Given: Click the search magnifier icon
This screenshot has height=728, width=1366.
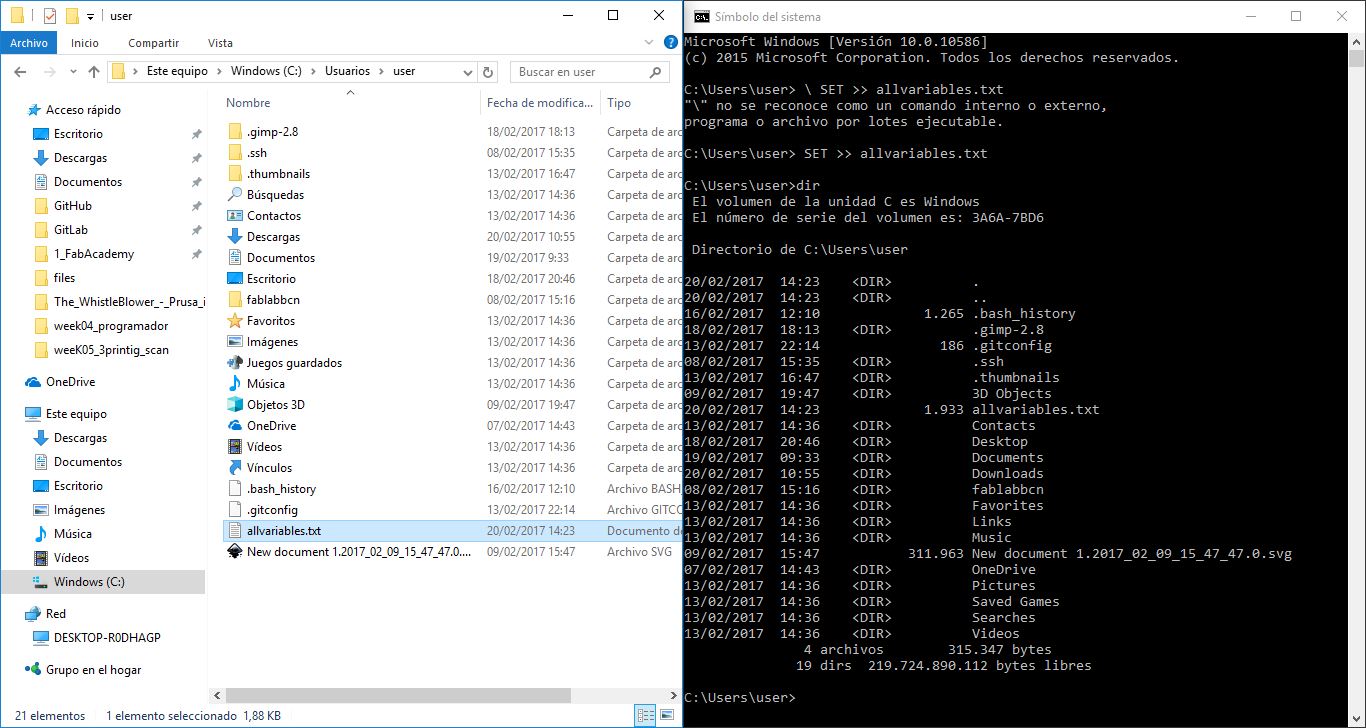Looking at the screenshot, I should click(x=656, y=72).
